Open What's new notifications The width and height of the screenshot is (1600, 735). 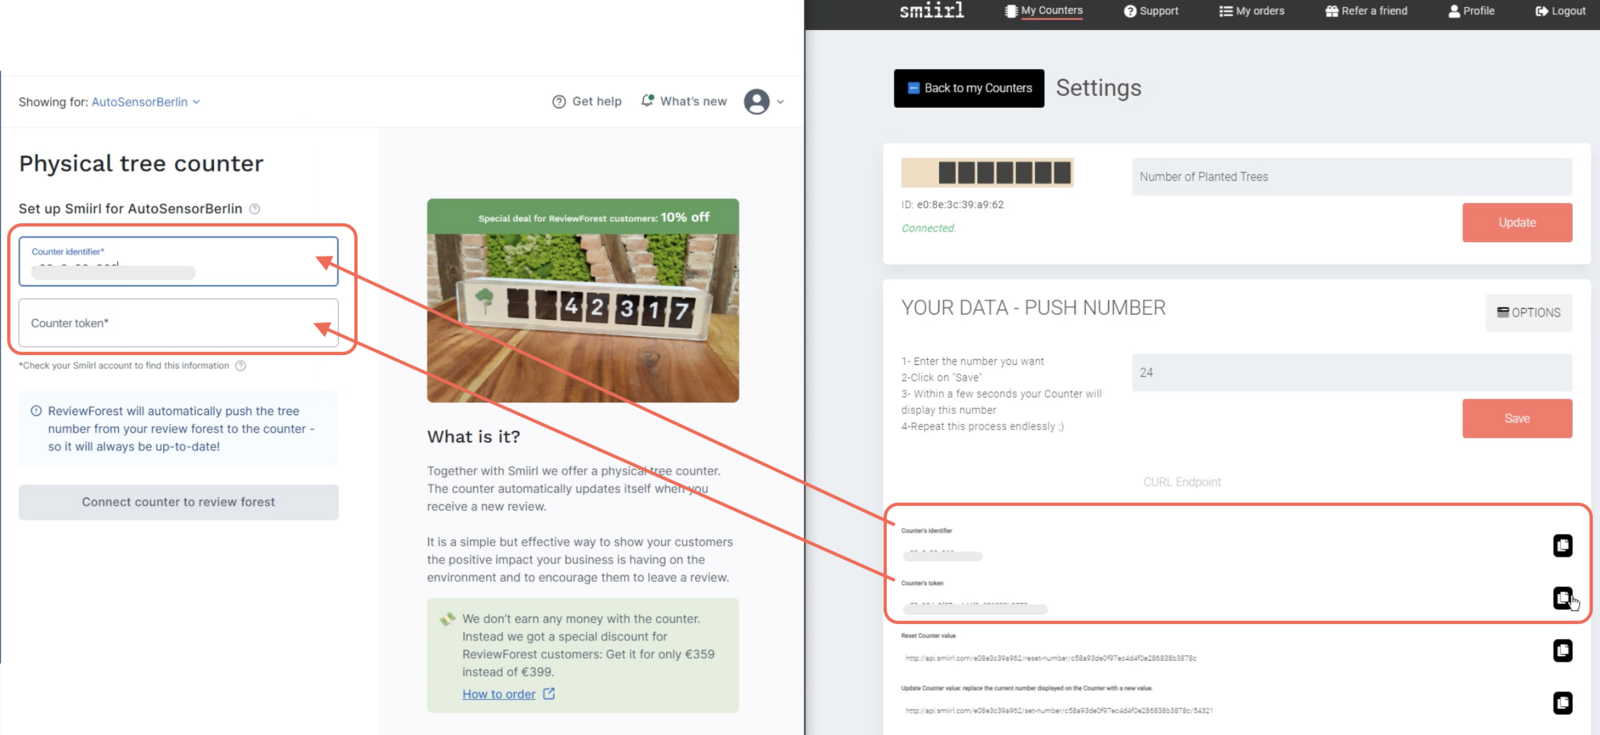click(684, 101)
